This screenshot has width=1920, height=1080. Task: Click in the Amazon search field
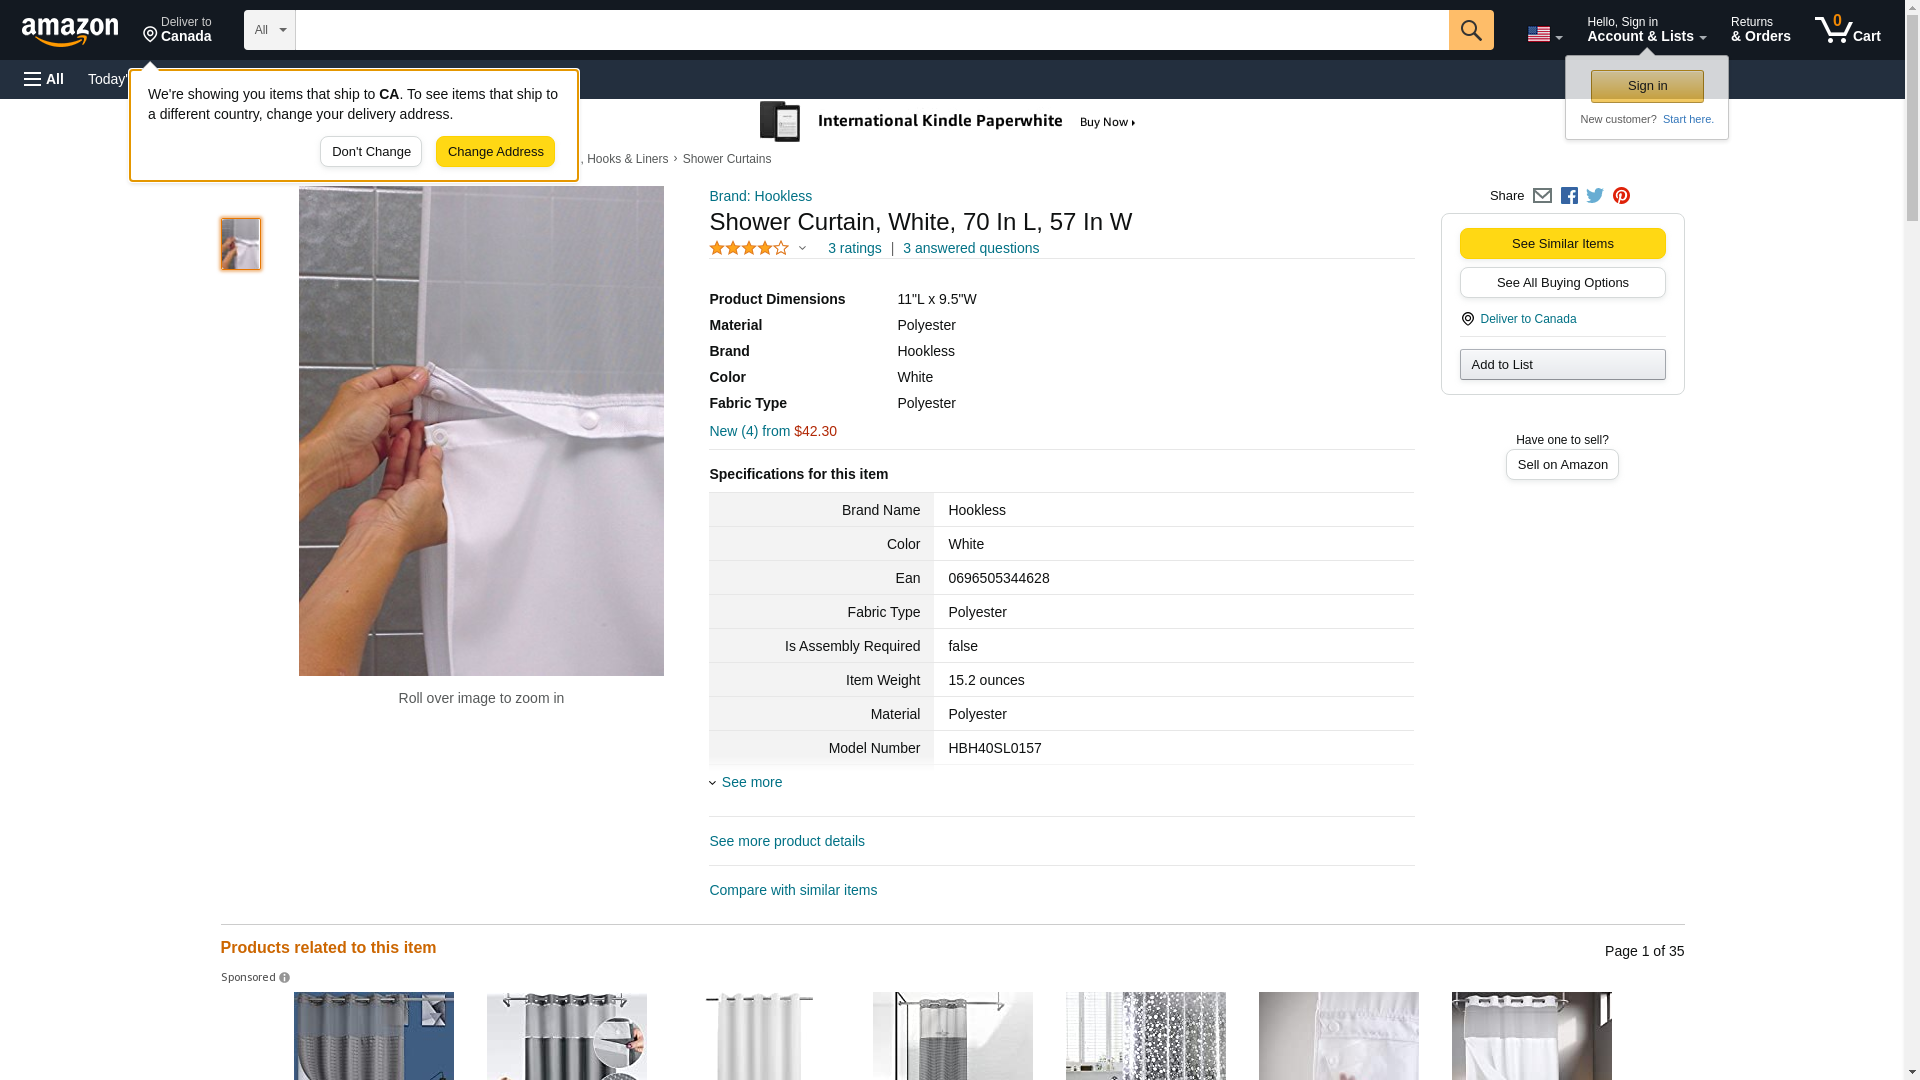coord(870,30)
